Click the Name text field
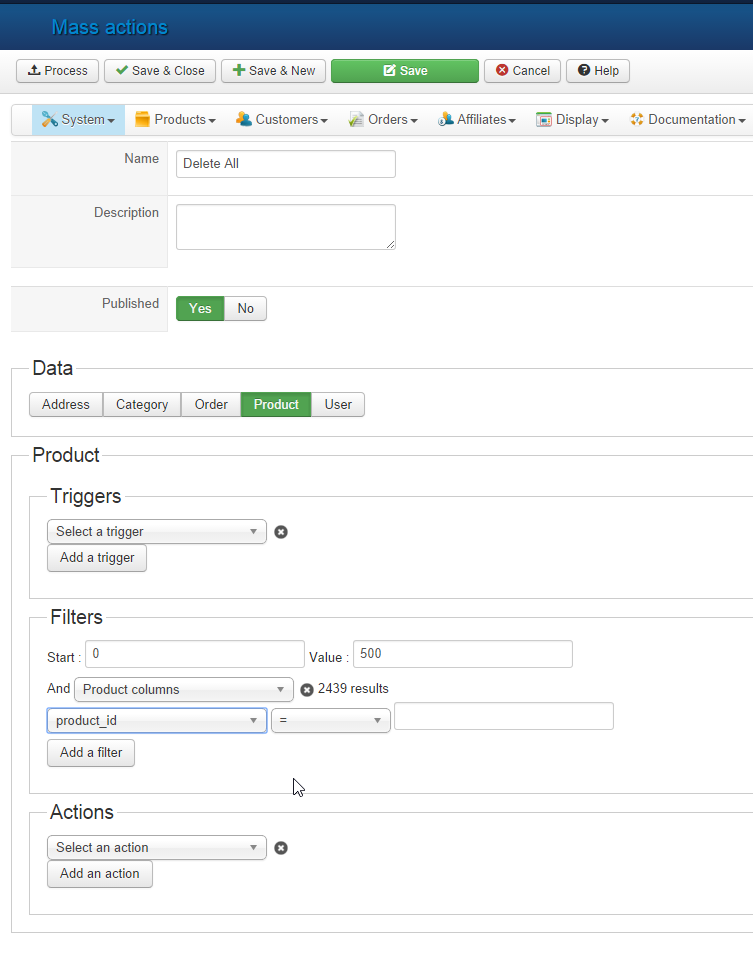This screenshot has width=753, height=973. 286,164
